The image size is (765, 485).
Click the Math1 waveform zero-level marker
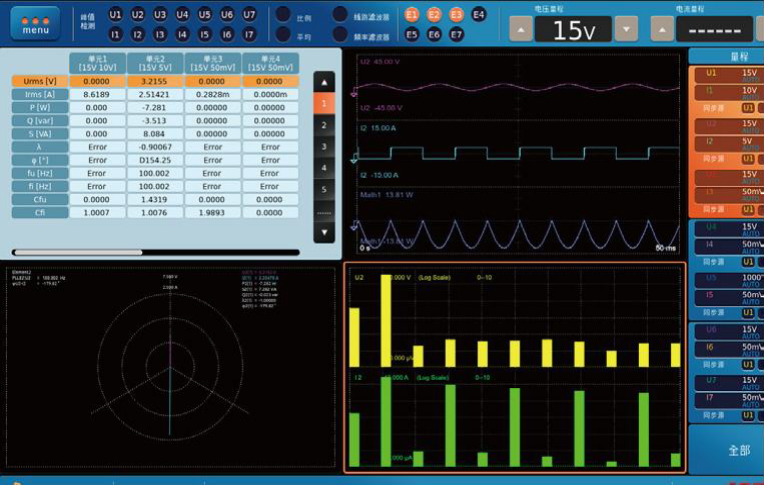[354, 226]
